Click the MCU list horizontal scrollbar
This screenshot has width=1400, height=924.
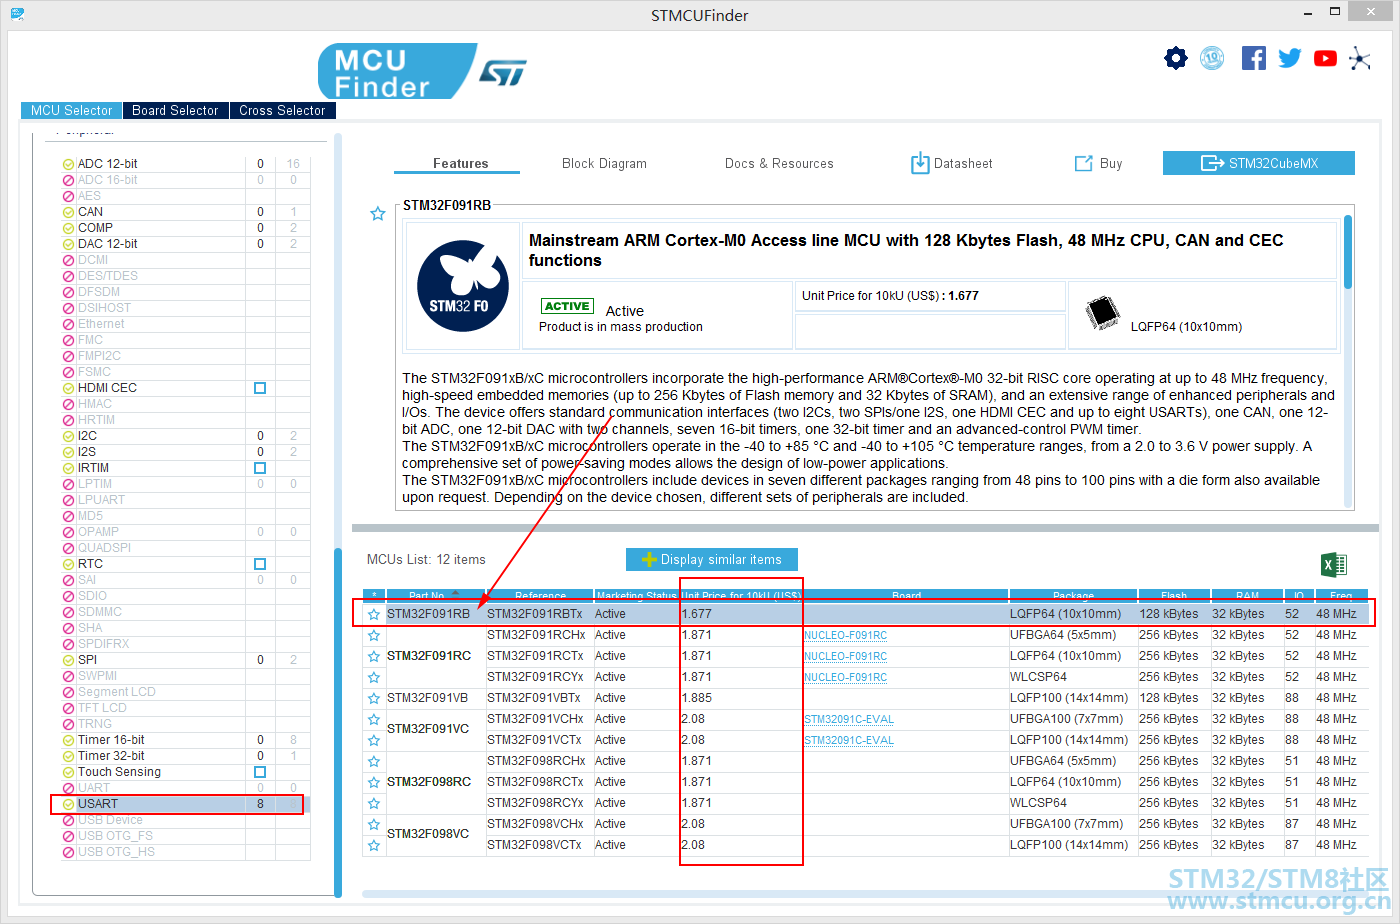pyautogui.click(x=865, y=894)
